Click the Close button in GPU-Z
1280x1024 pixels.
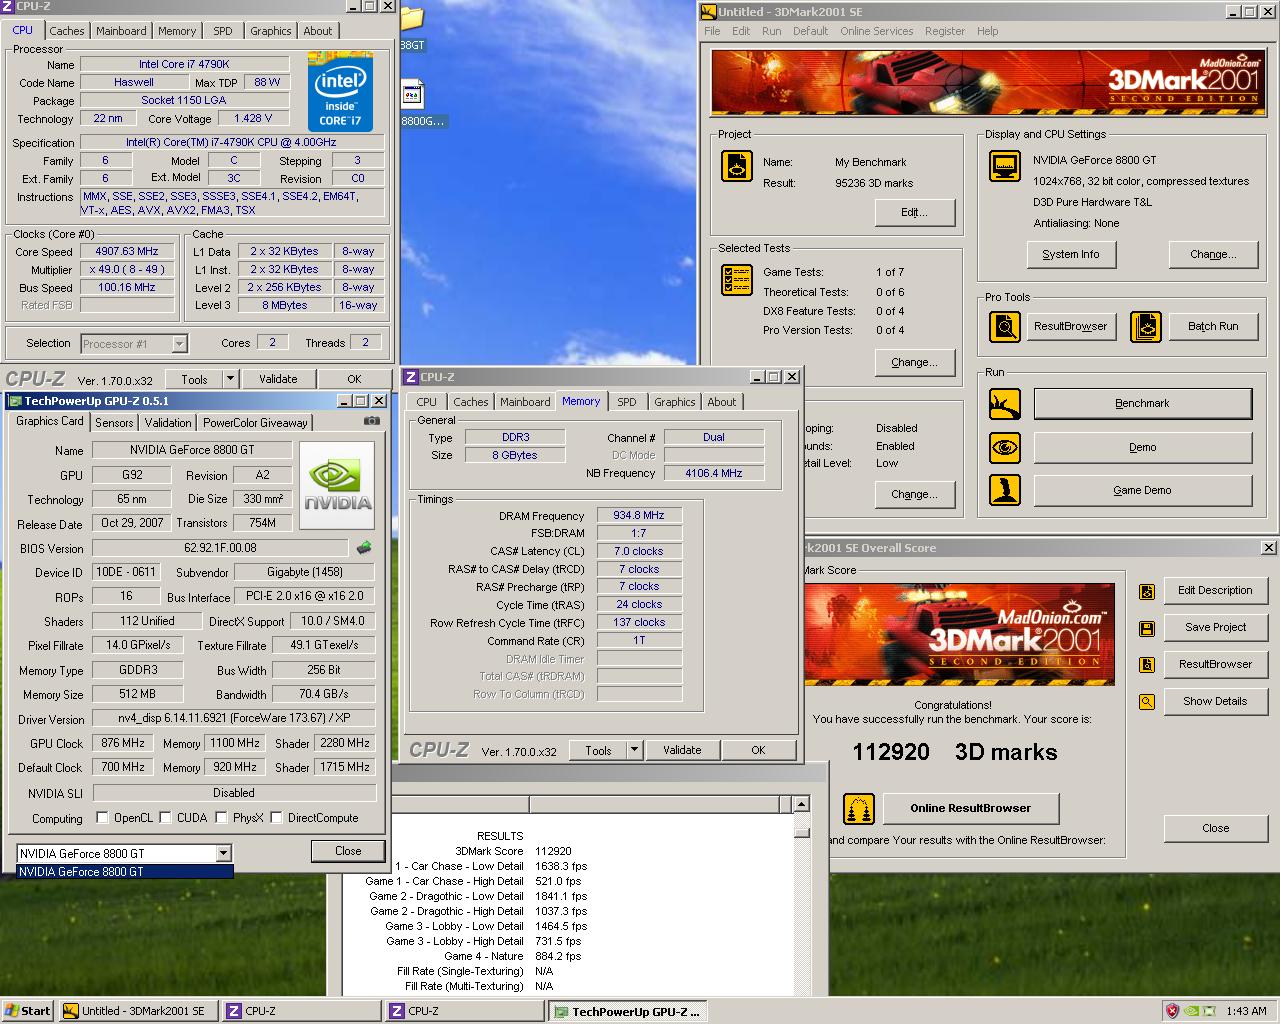(348, 851)
